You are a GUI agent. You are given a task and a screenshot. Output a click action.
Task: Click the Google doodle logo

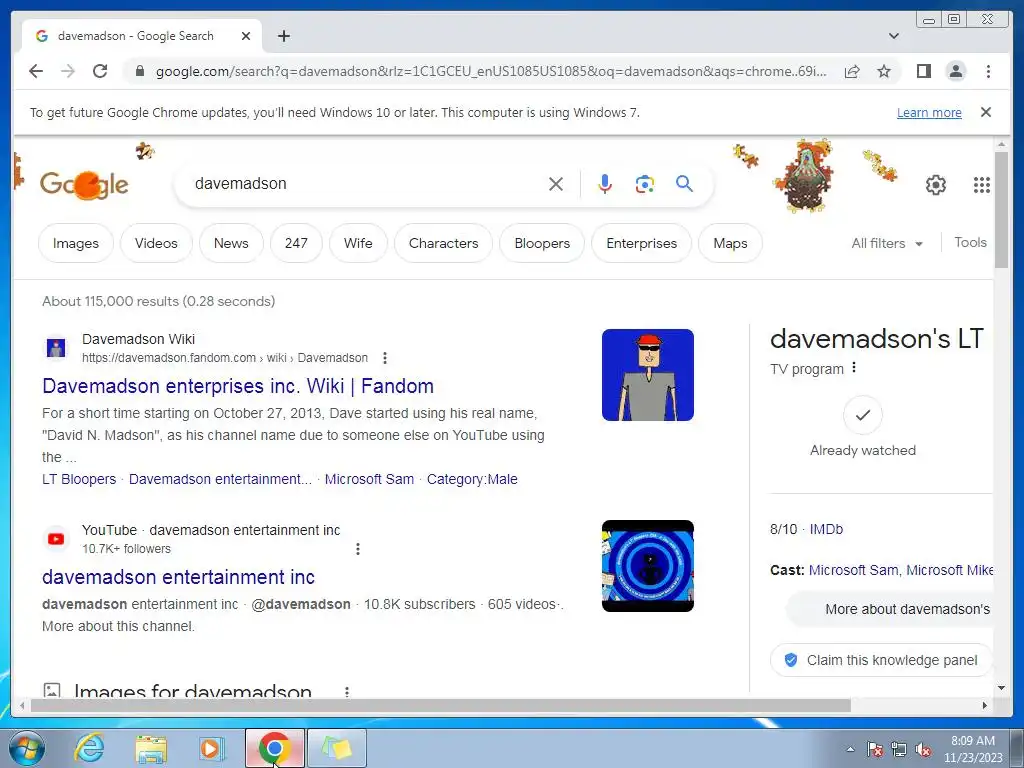coord(84,185)
